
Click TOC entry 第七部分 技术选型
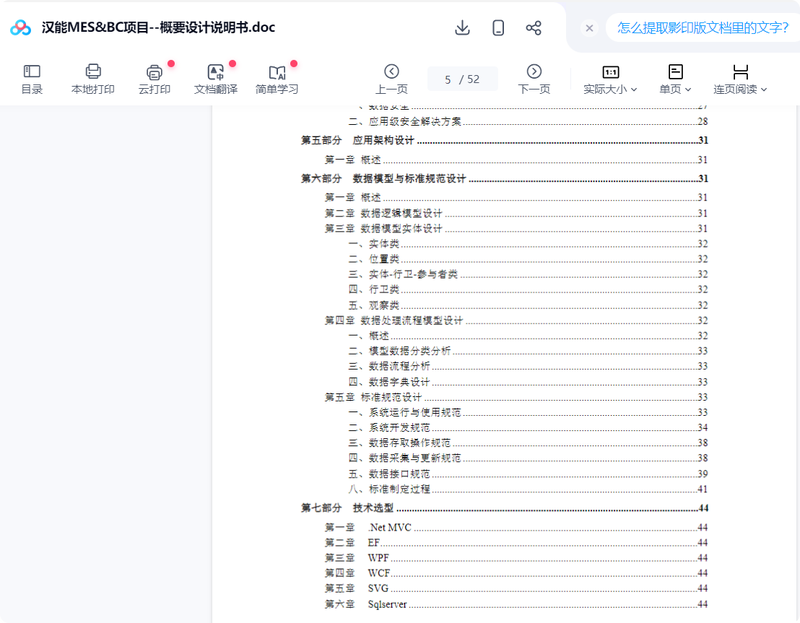(x=504, y=508)
